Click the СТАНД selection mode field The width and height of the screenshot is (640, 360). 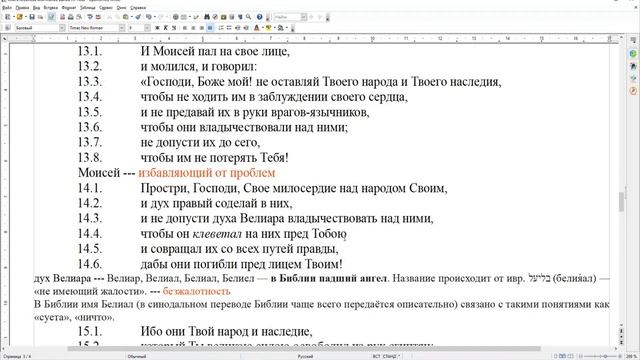click(389, 356)
